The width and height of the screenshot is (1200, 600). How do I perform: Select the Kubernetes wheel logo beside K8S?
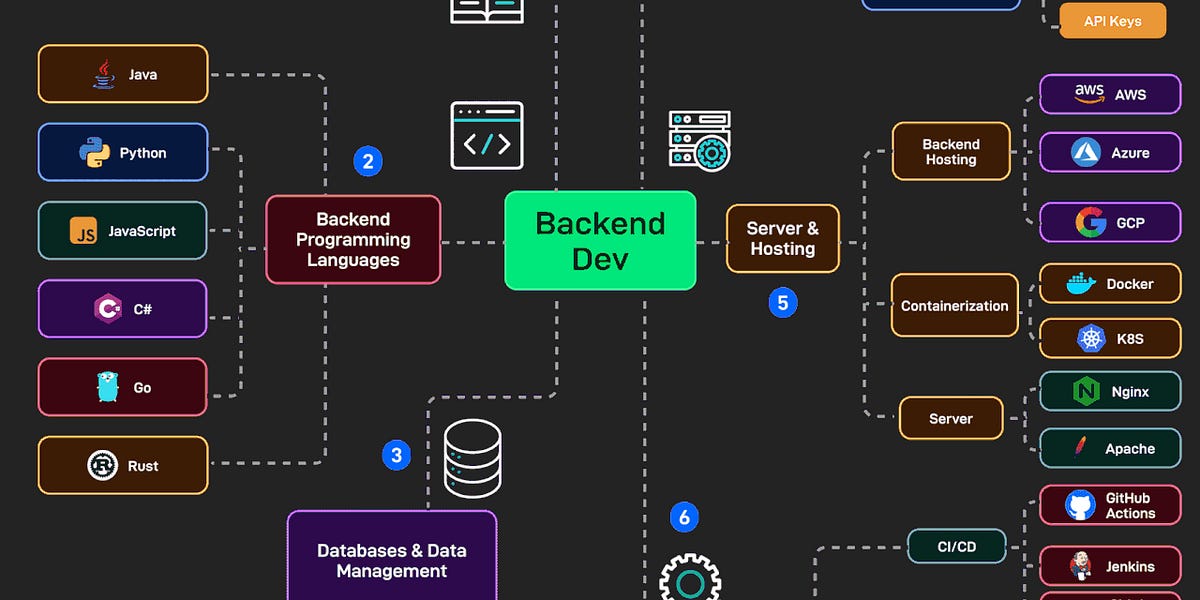point(1091,338)
